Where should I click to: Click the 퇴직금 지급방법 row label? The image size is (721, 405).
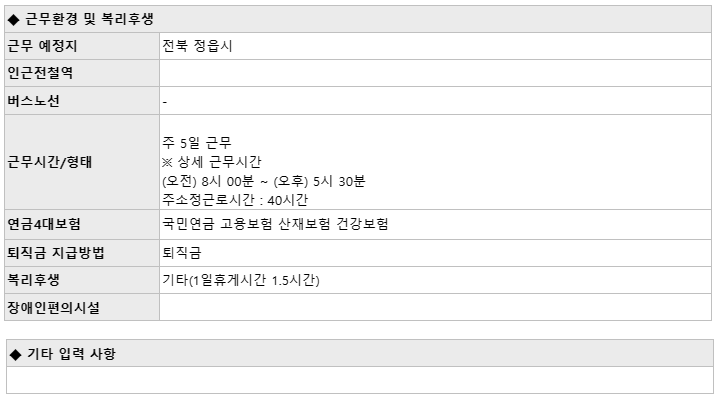coord(56,253)
